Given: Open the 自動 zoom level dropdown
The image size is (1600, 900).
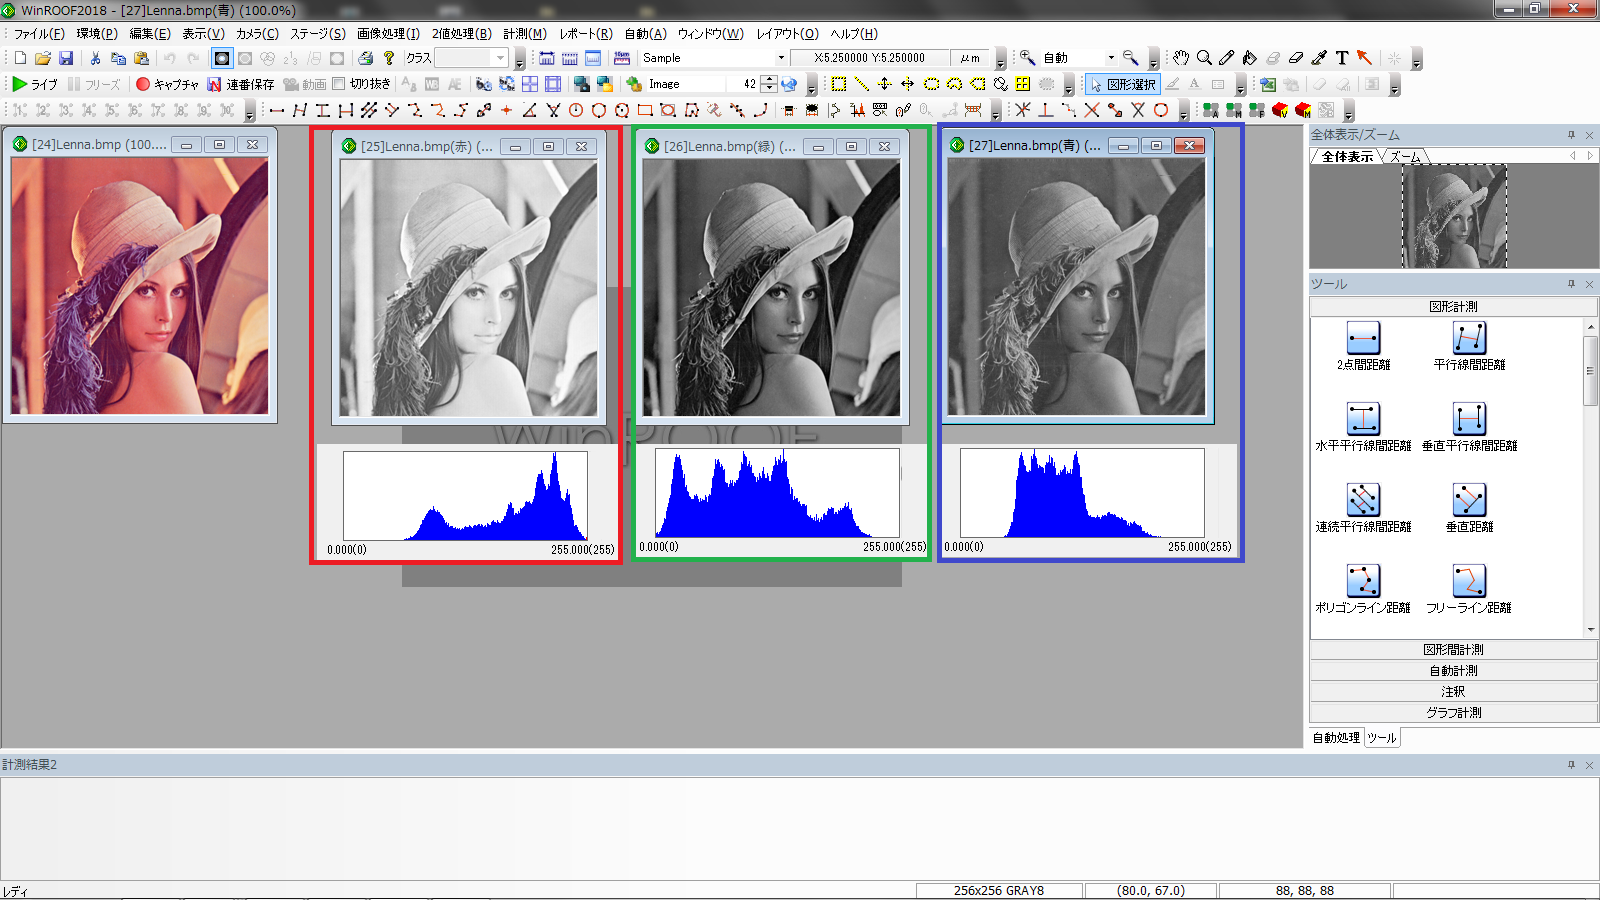Looking at the screenshot, I should (1110, 58).
